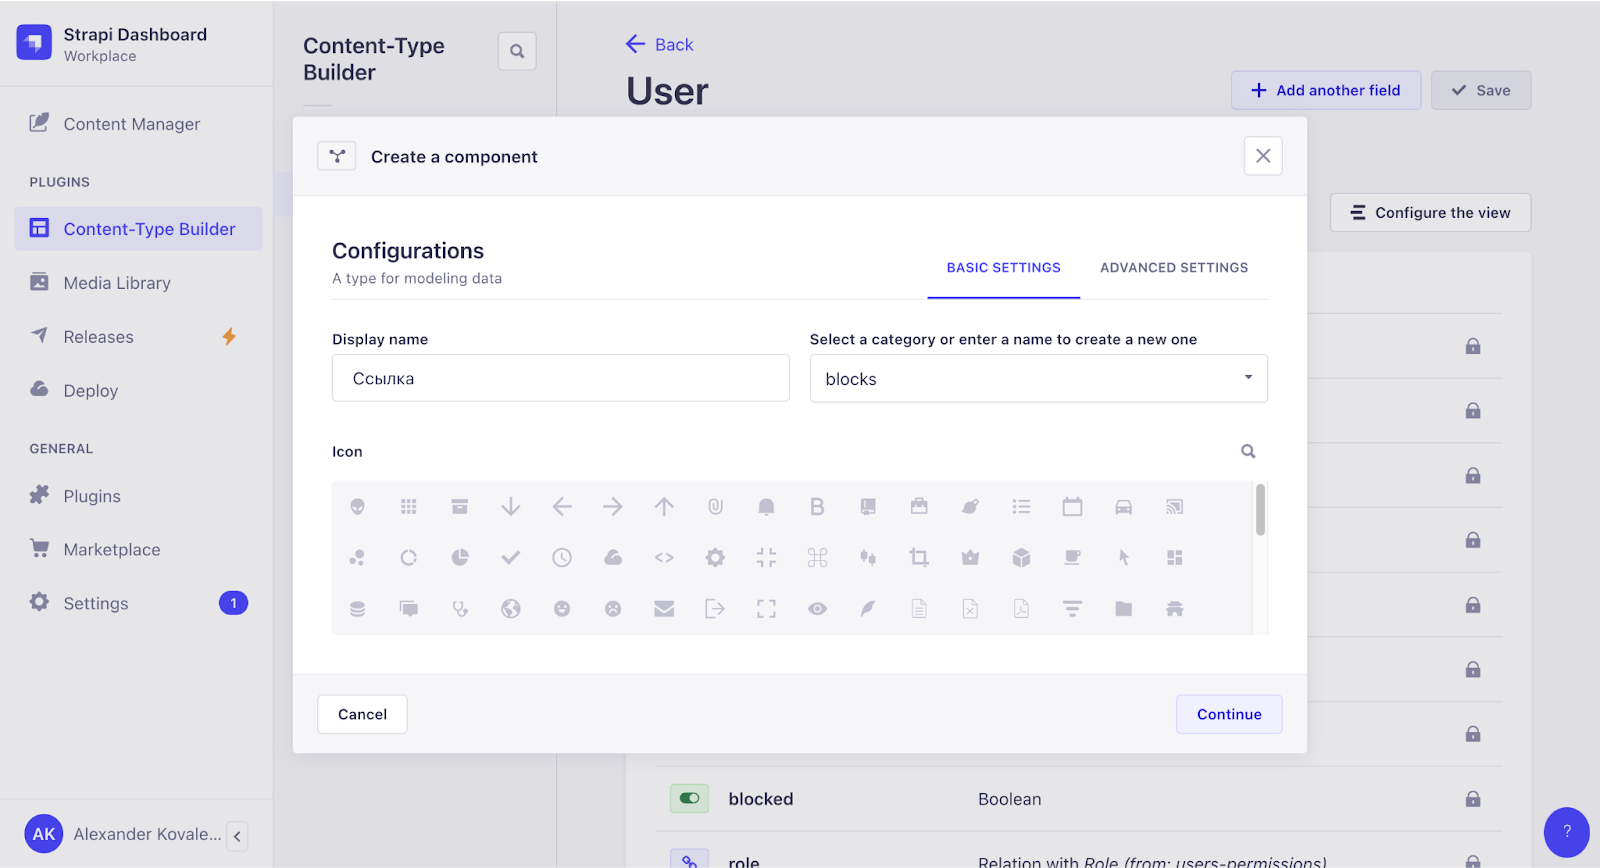Choose the coffee cup icon
This screenshot has width=1600, height=868.
[x=1072, y=558]
